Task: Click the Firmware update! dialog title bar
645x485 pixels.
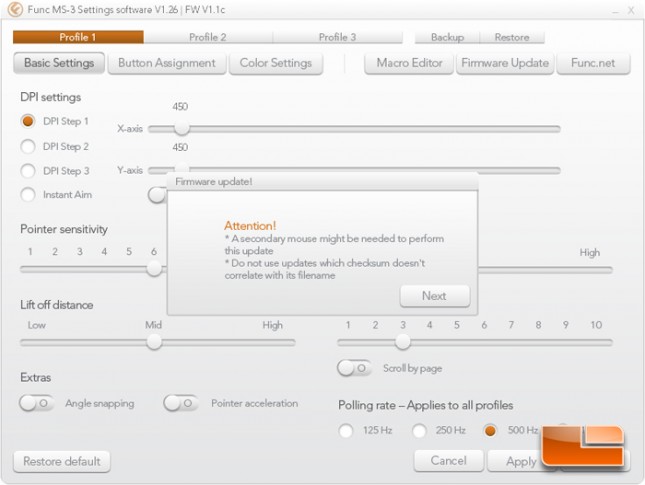Action: tap(322, 181)
